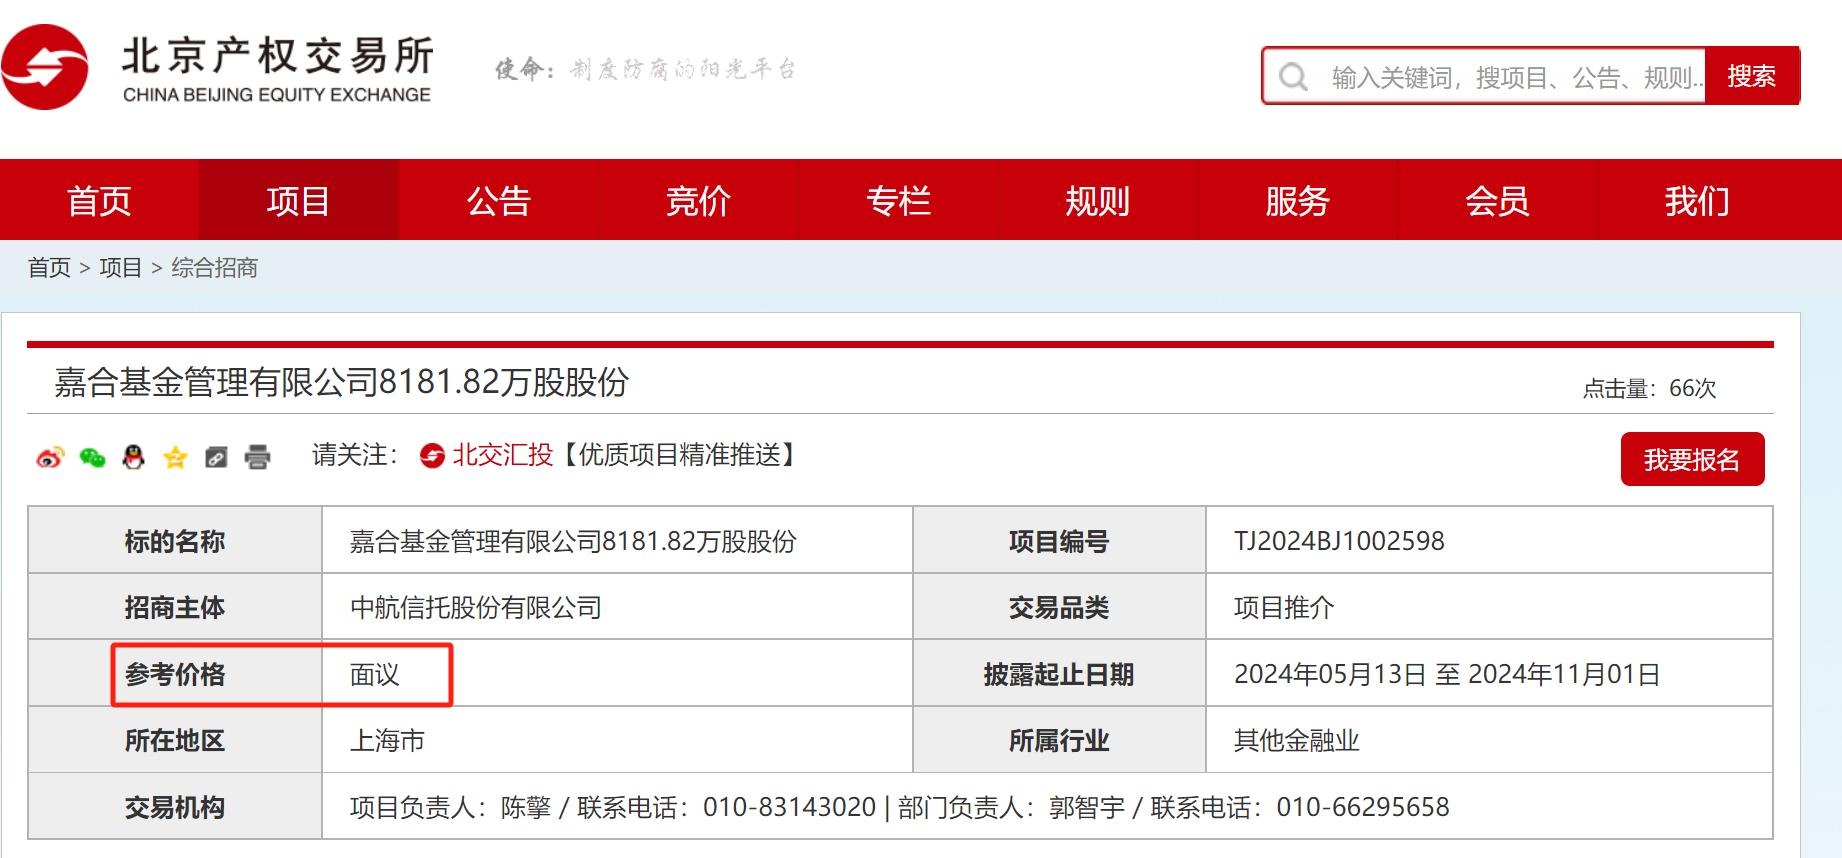
Task: Click the copy link icon
Action: [216, 457]
